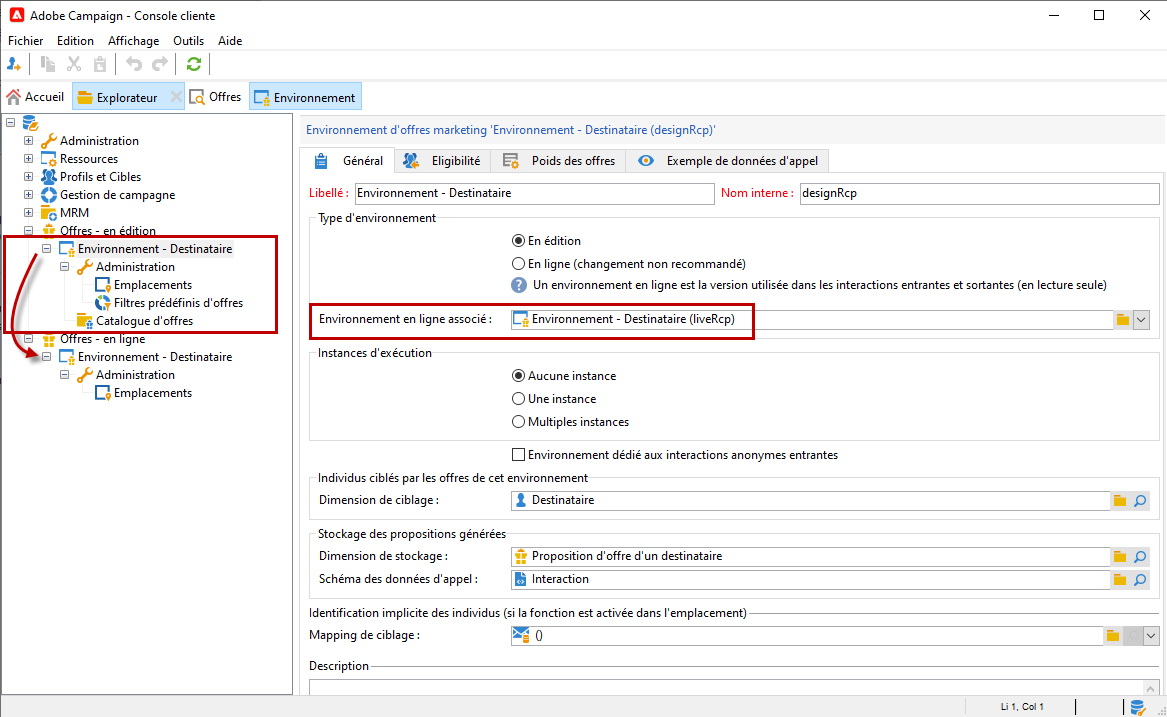Expand the MRM tree node

(28, 213)
